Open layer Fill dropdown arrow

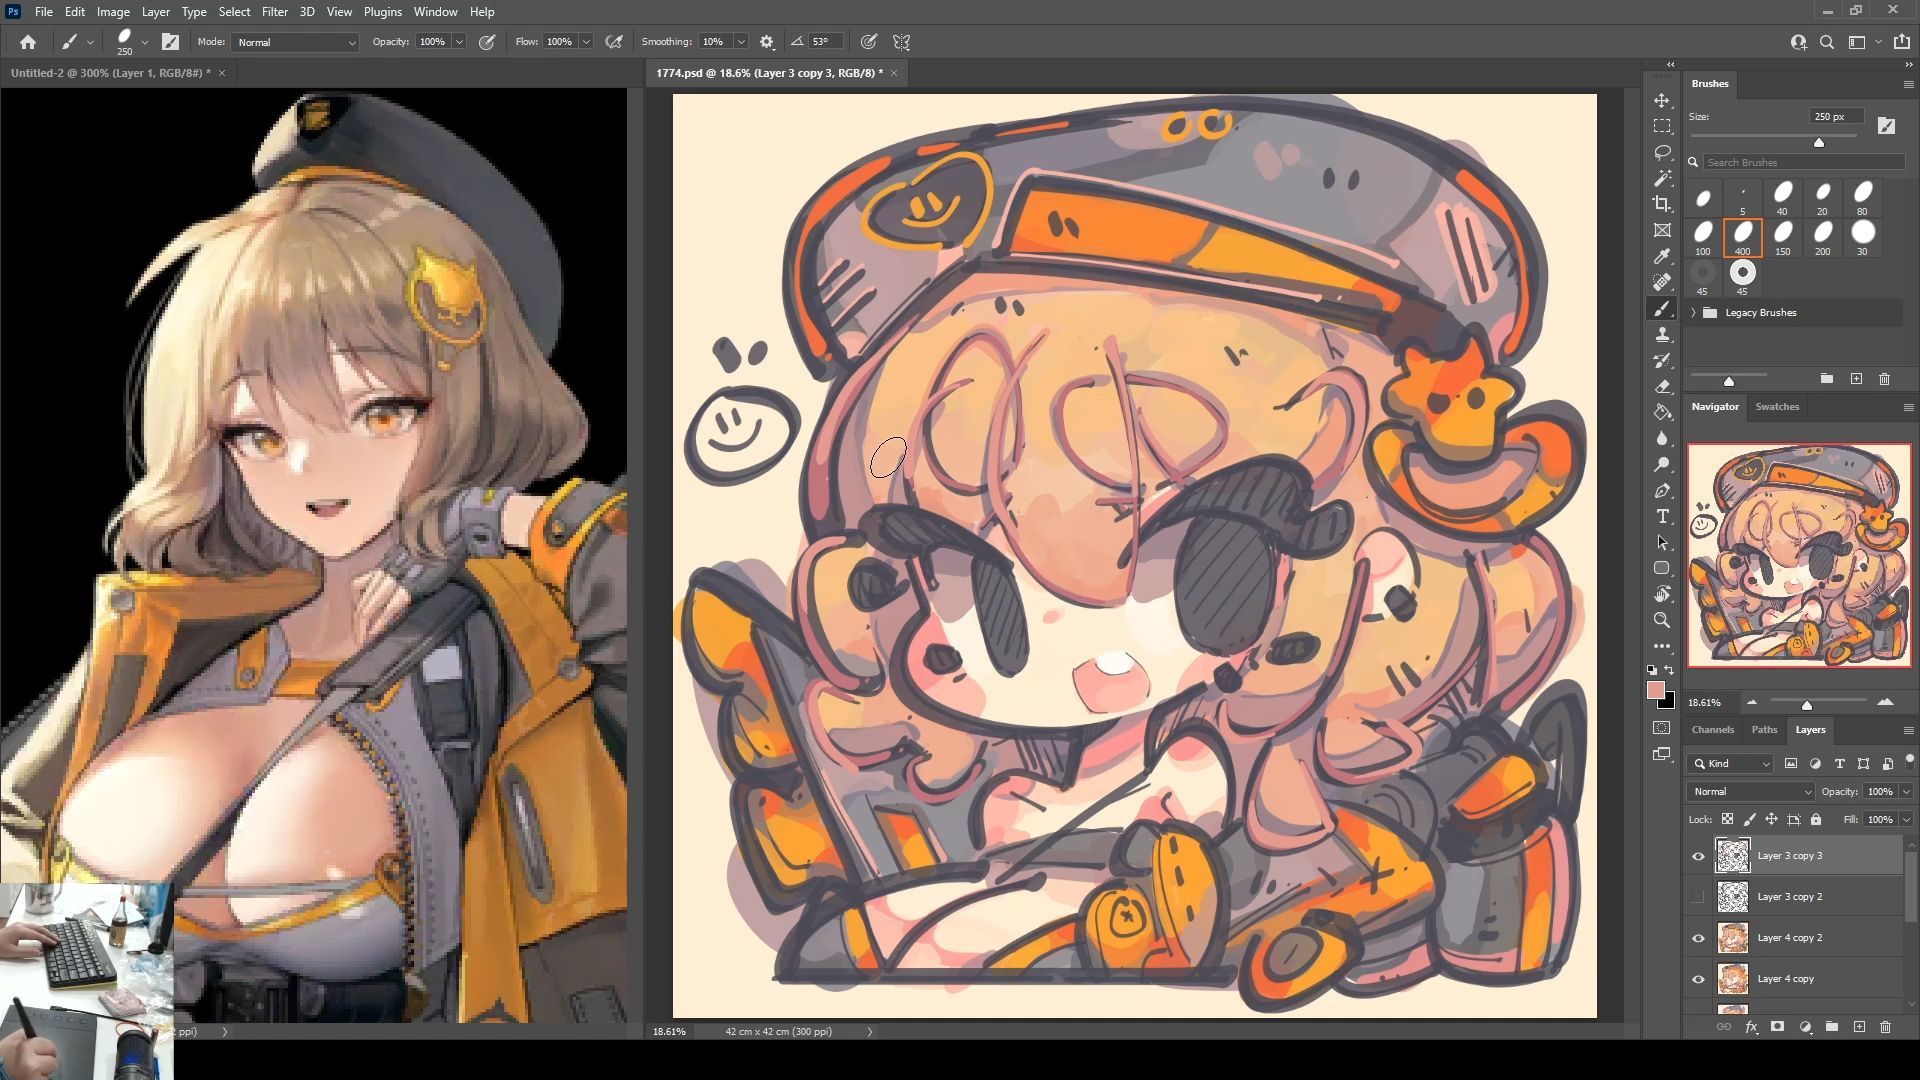[1906, 820]
